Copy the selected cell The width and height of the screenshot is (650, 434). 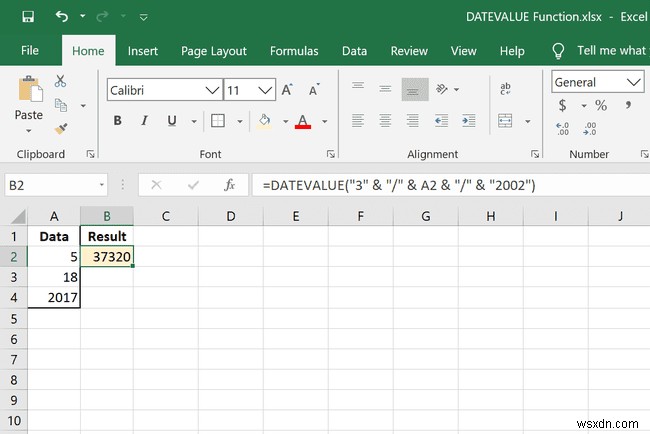[x=61, y=105]
